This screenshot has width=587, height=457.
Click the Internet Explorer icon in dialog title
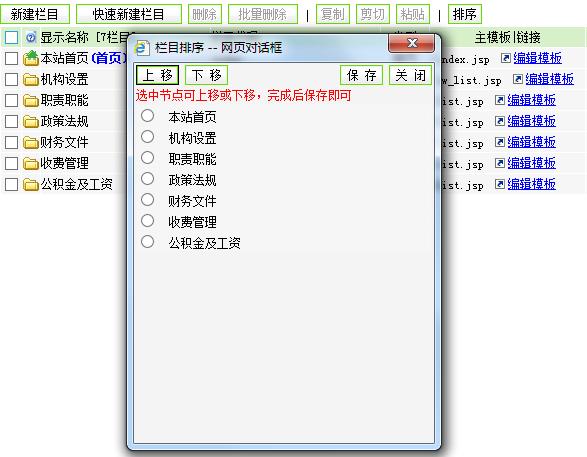[142, 48]
